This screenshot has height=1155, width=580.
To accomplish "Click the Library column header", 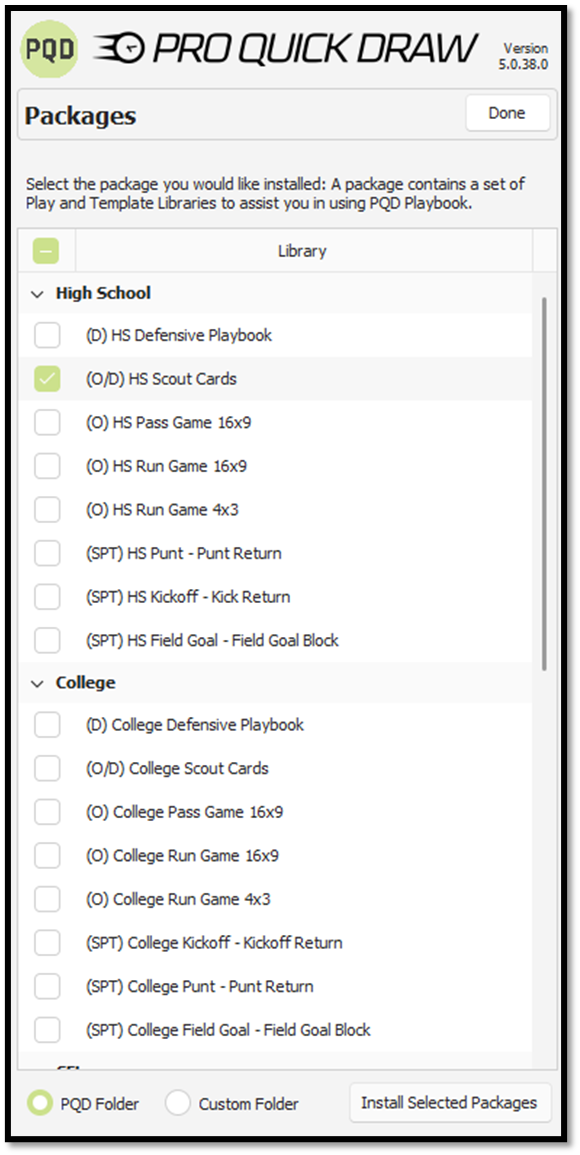I will tap(302, 251).
